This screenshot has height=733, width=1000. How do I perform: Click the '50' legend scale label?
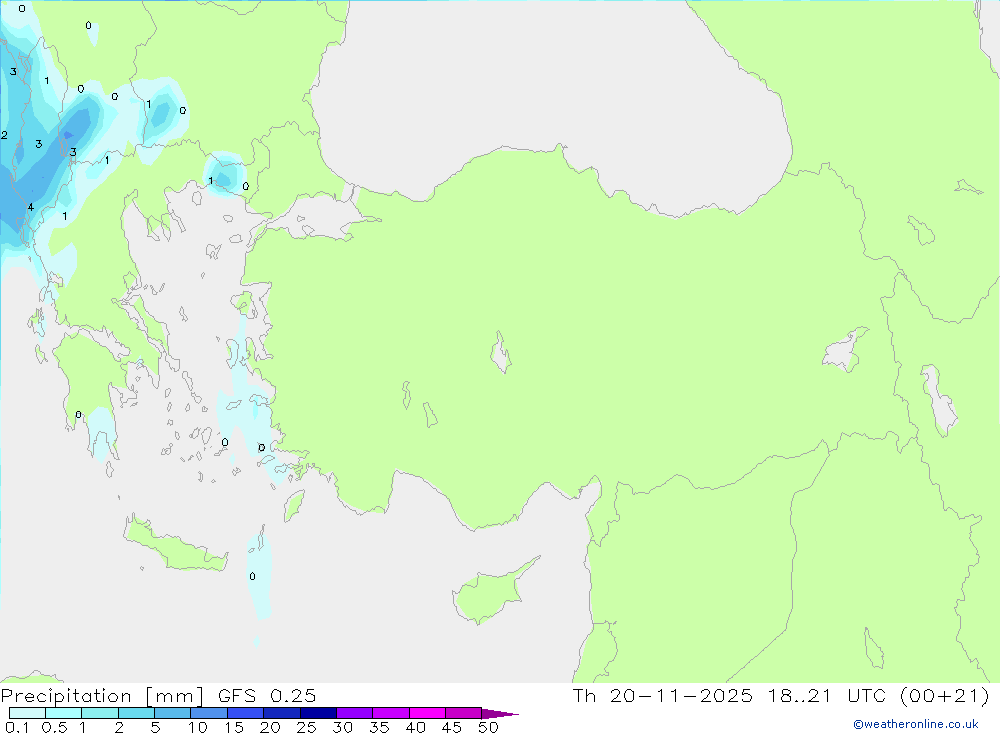[x=489, y=727]
